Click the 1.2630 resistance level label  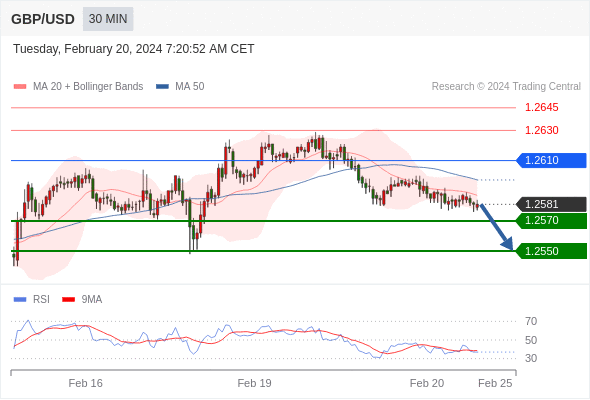541,130
